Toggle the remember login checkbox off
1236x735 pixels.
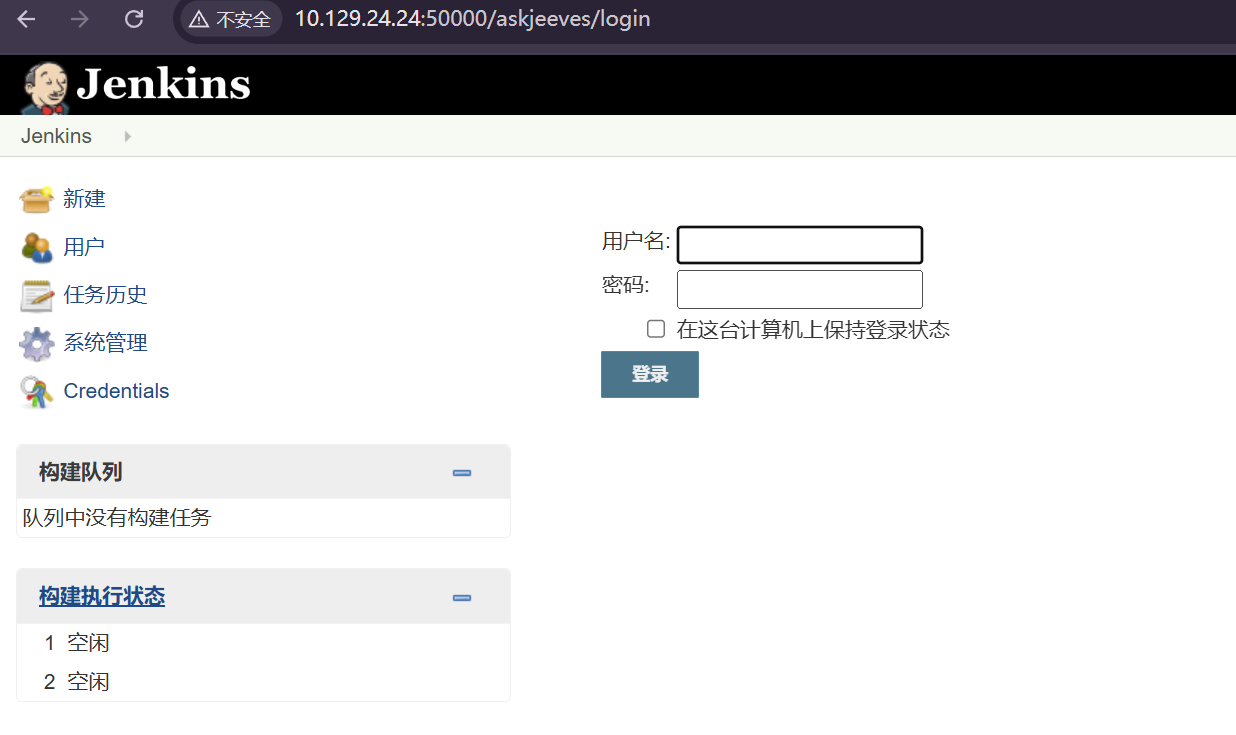(x=655, y=328)
